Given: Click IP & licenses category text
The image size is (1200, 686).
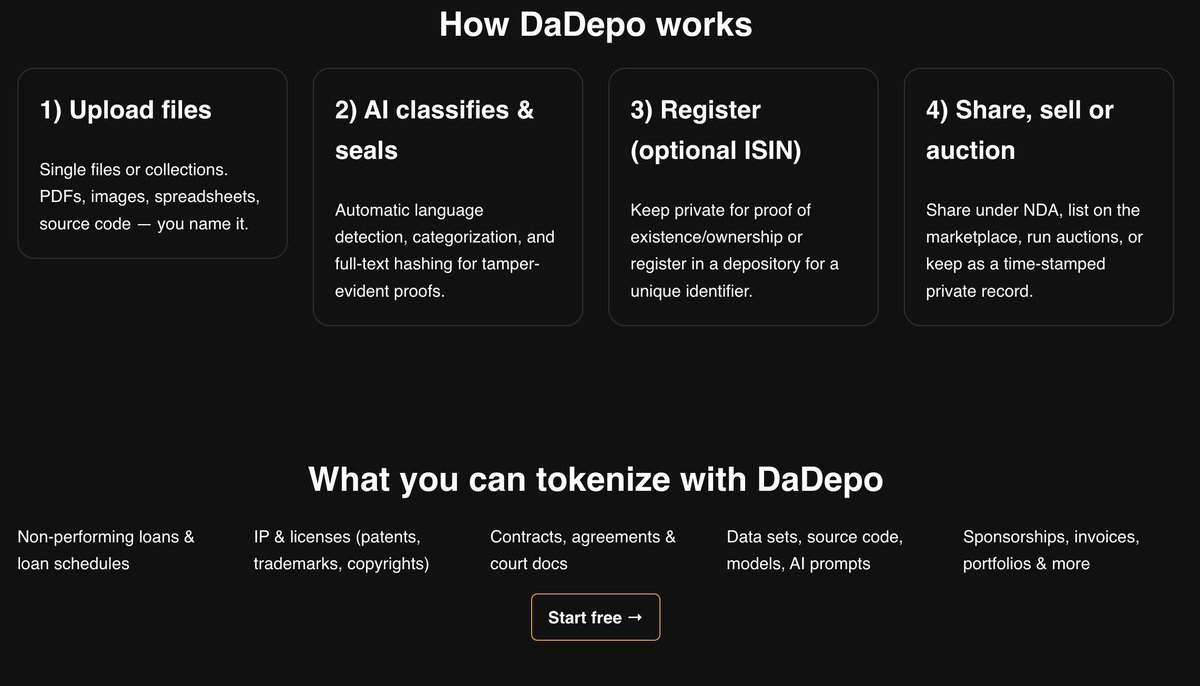Looking at the screenshot, I should pos(340,550).
